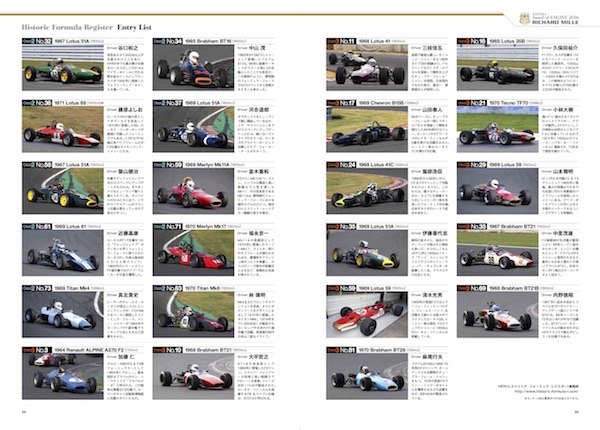The width and height of the screenshot is (600, 430).
Task: Click driver name 藤原よしお
Action: 130,109
